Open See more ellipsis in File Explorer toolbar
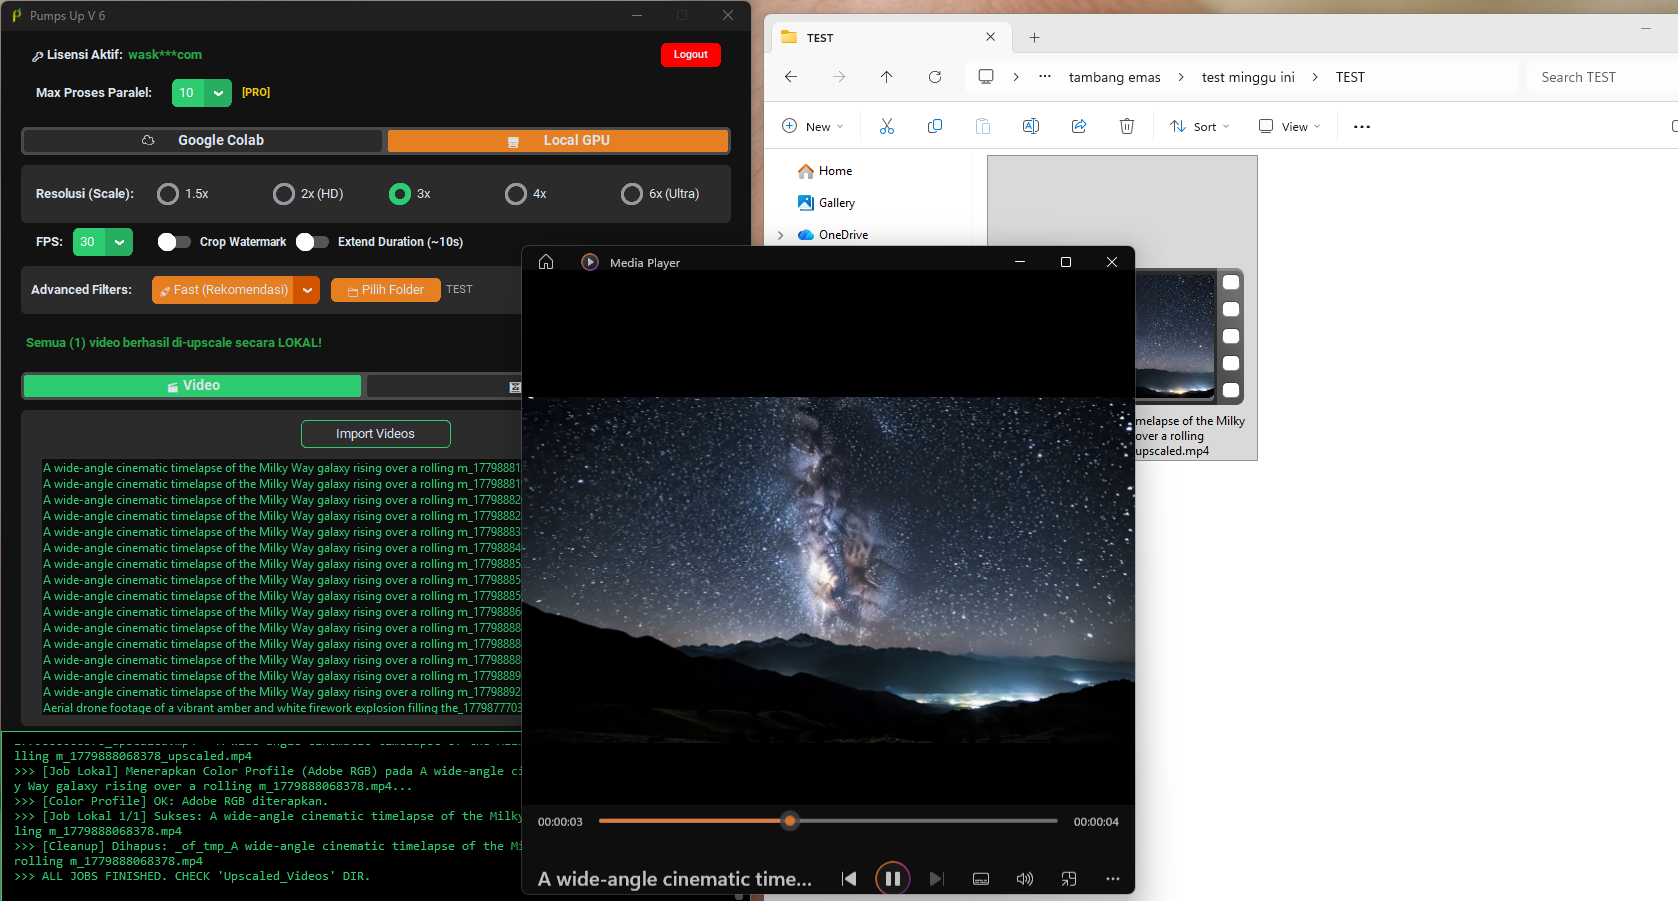This screenshot has width=1678, height=901. coord(1362,127)
